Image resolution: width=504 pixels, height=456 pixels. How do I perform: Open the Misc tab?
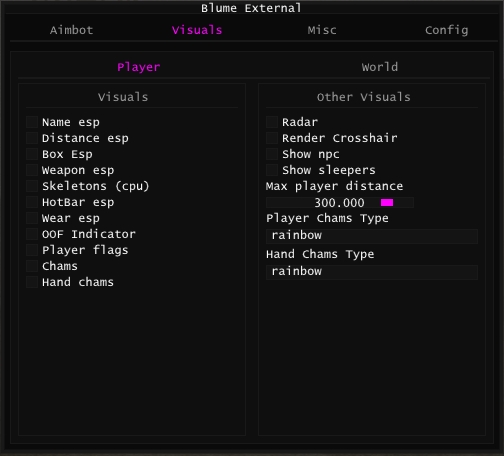coord(322,30)
